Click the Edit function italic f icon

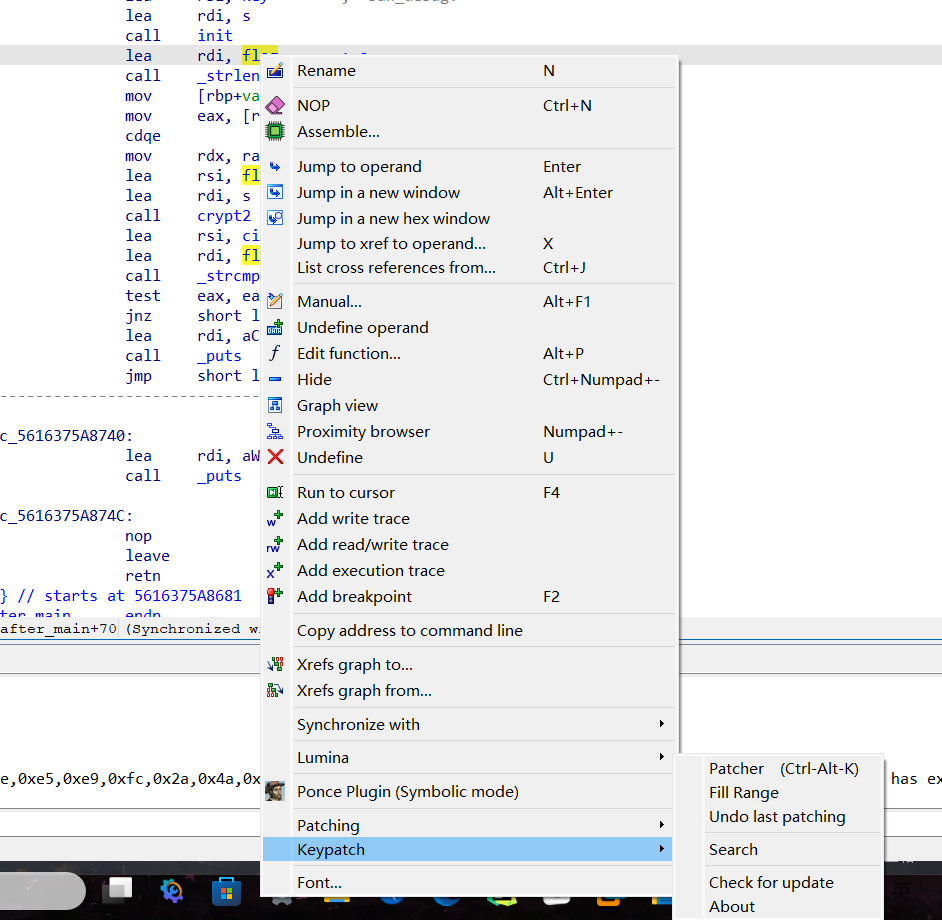point(275,353)
